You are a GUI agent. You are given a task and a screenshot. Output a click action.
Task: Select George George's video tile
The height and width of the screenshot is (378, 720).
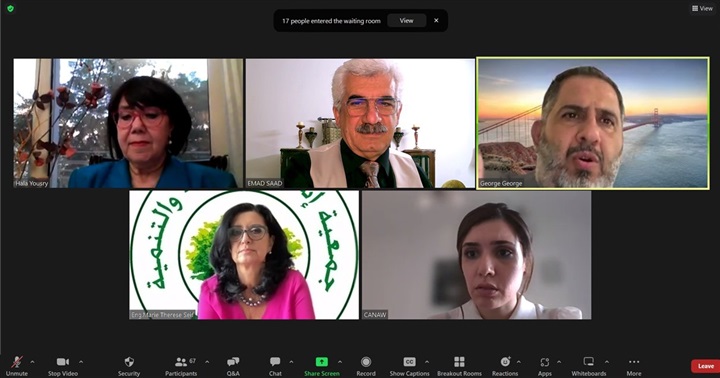(x=593, y=123)
